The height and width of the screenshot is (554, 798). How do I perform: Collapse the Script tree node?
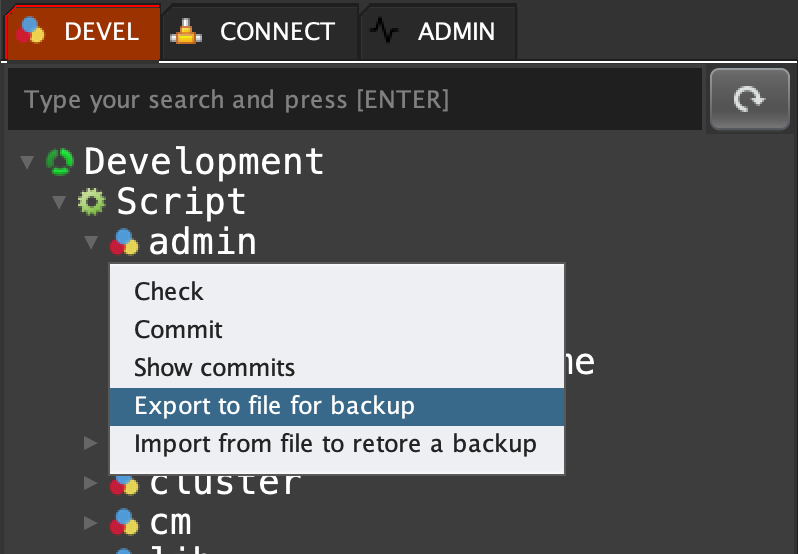(x=59, y=202)
